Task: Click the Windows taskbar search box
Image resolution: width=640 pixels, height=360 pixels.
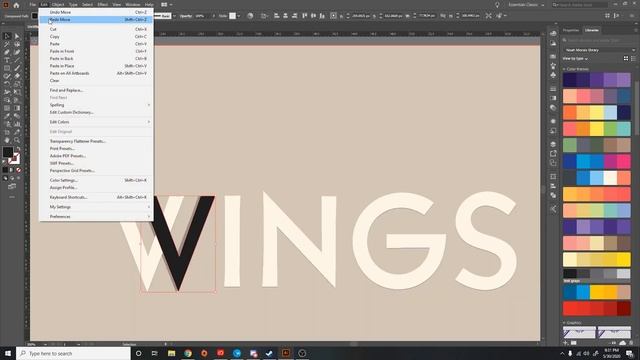Action: pyautogui.click(x=73, y=353)
